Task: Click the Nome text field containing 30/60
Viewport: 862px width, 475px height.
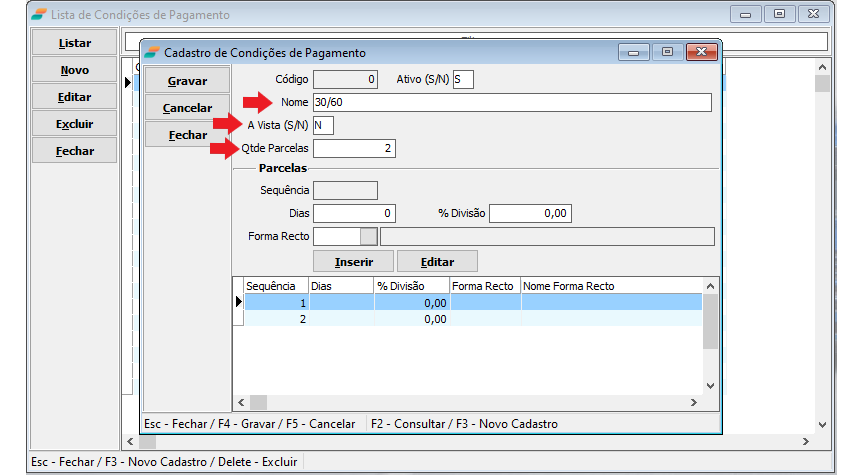Action: point(511,102)
